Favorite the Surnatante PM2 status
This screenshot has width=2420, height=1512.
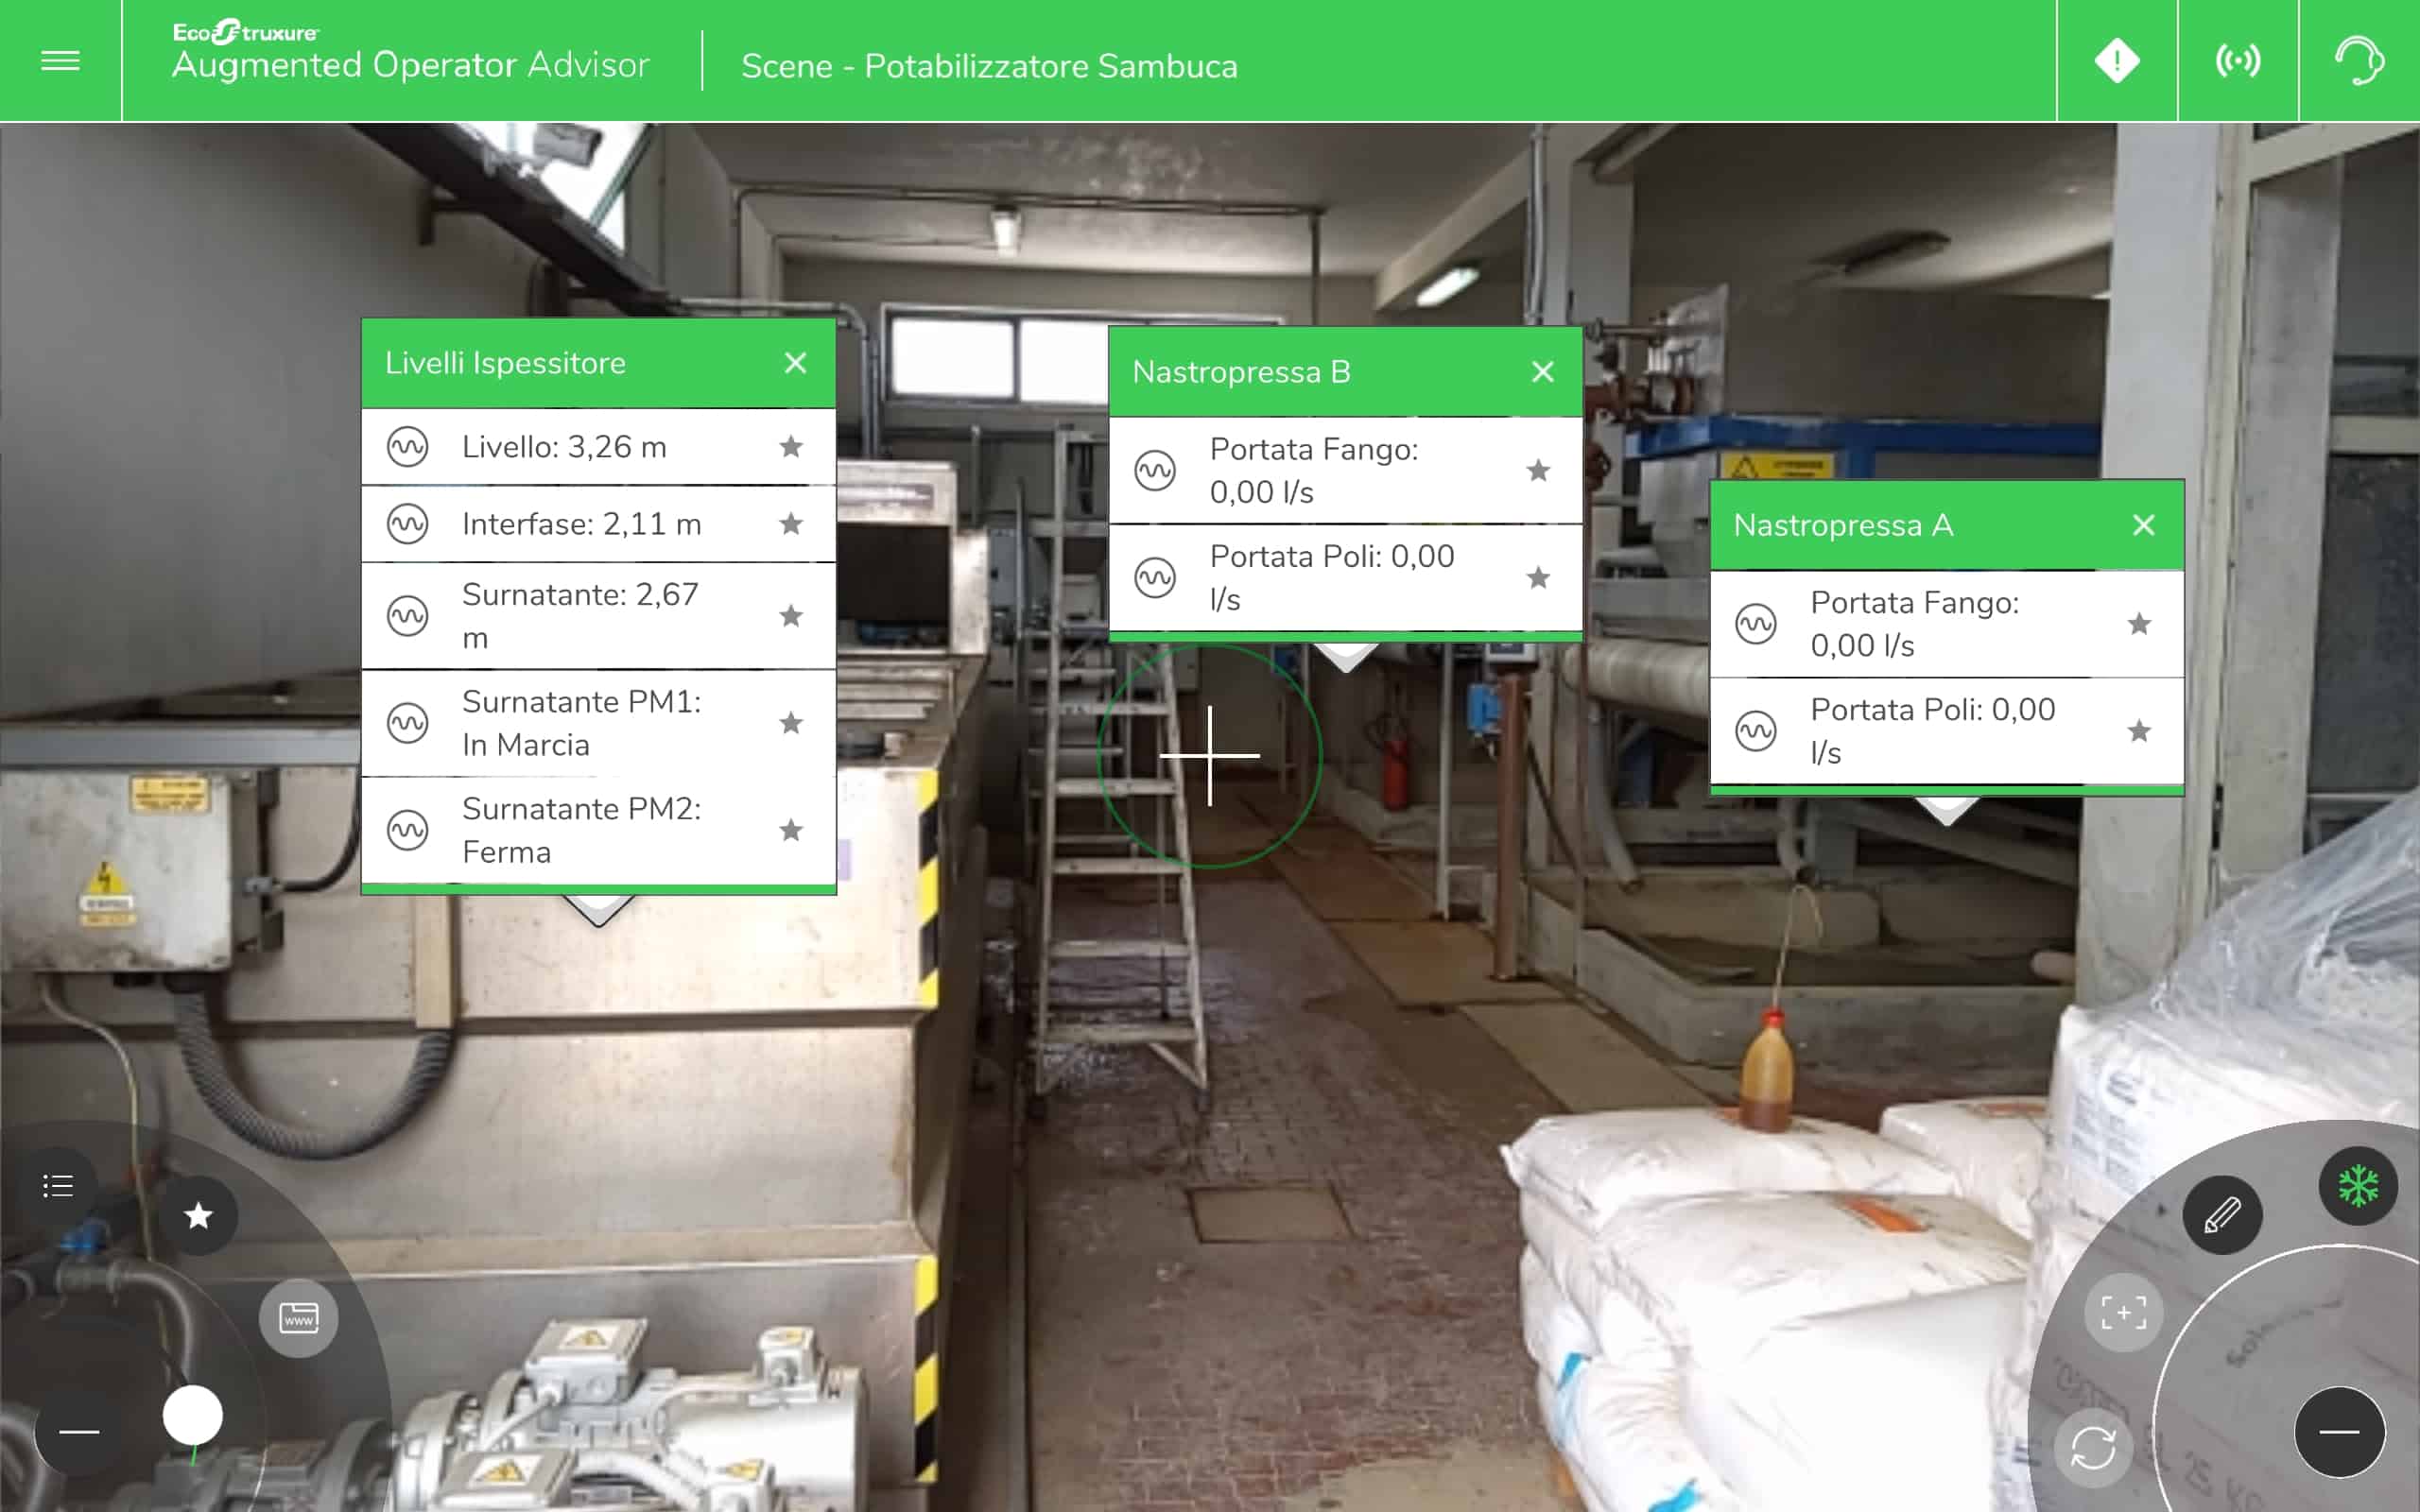791,829
